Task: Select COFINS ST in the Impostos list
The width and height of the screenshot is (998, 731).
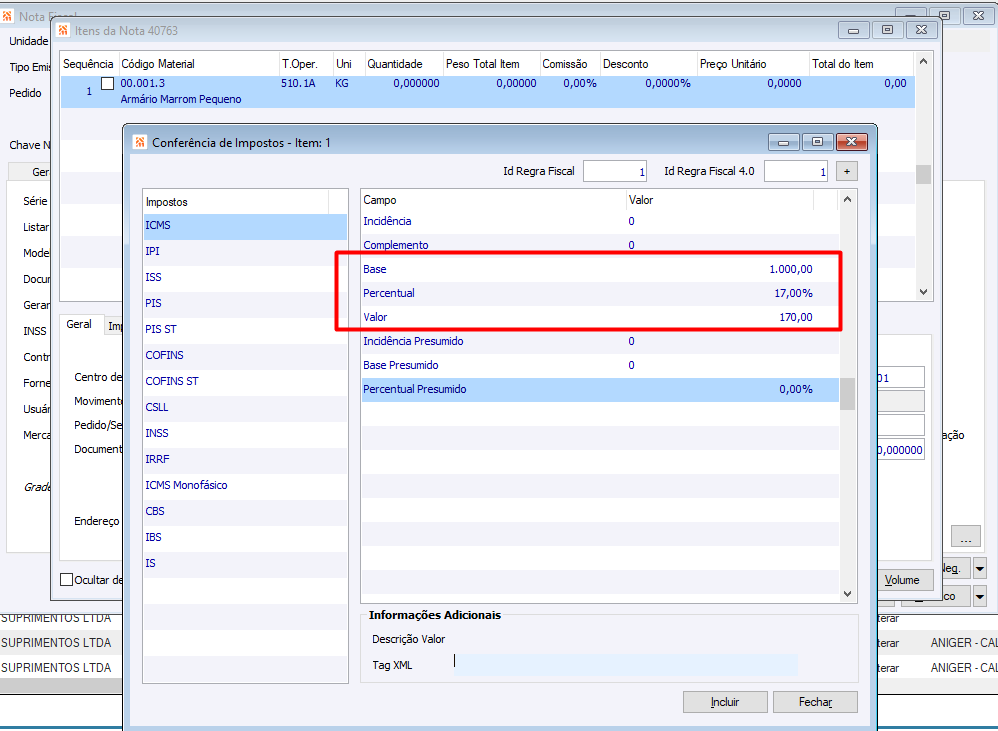Action: (245, 381)
